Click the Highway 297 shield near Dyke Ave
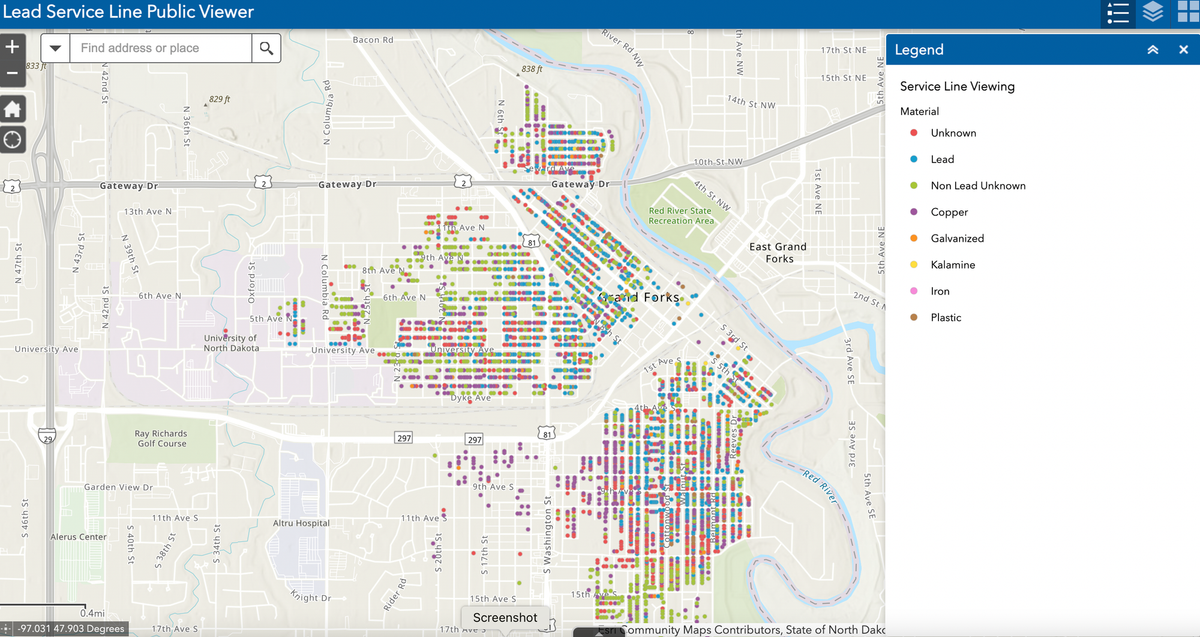Viewport: 1200px width, 637px height. (x=474, y=440)
